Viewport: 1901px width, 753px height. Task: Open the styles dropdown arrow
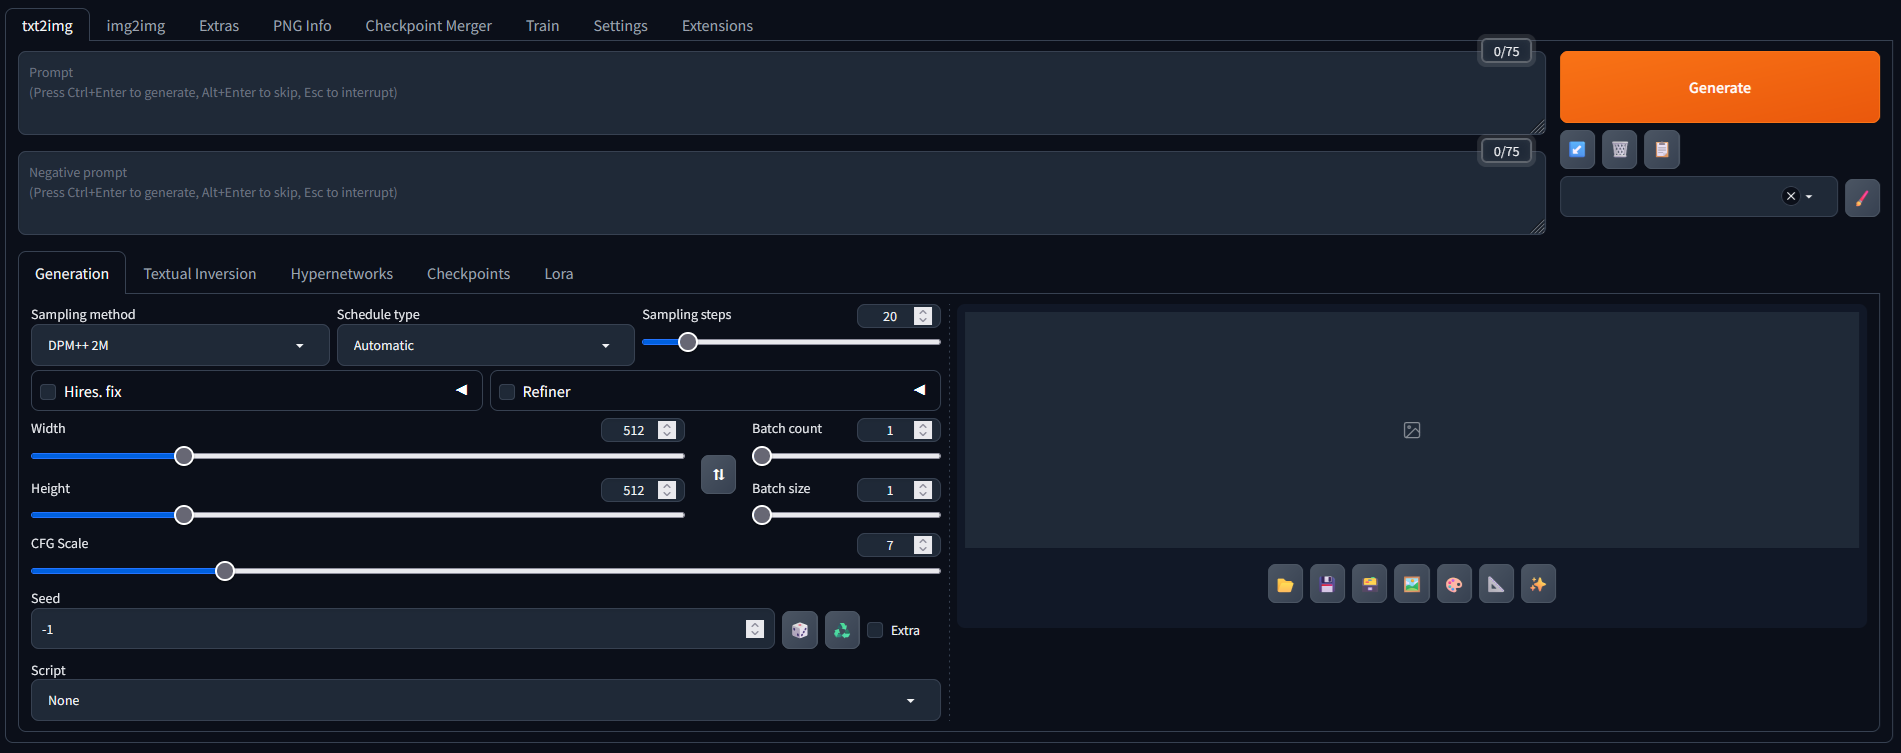pyautogui.click(x=1809, y=197)
